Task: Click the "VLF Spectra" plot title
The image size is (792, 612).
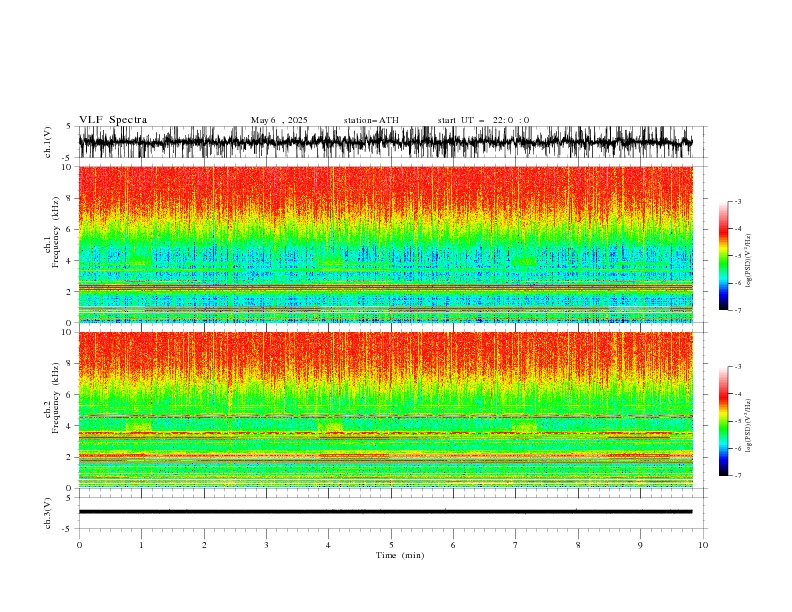Action: tap(113, 120)
